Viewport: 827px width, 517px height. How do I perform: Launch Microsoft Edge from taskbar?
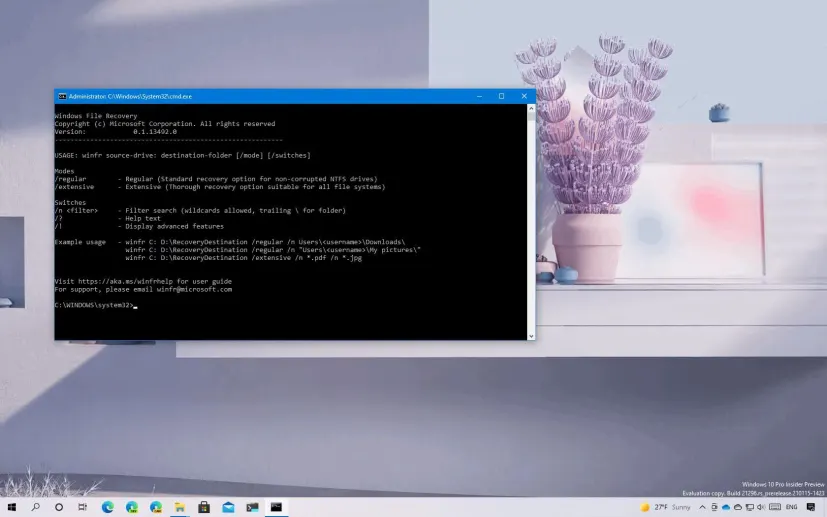coord(108,507)
